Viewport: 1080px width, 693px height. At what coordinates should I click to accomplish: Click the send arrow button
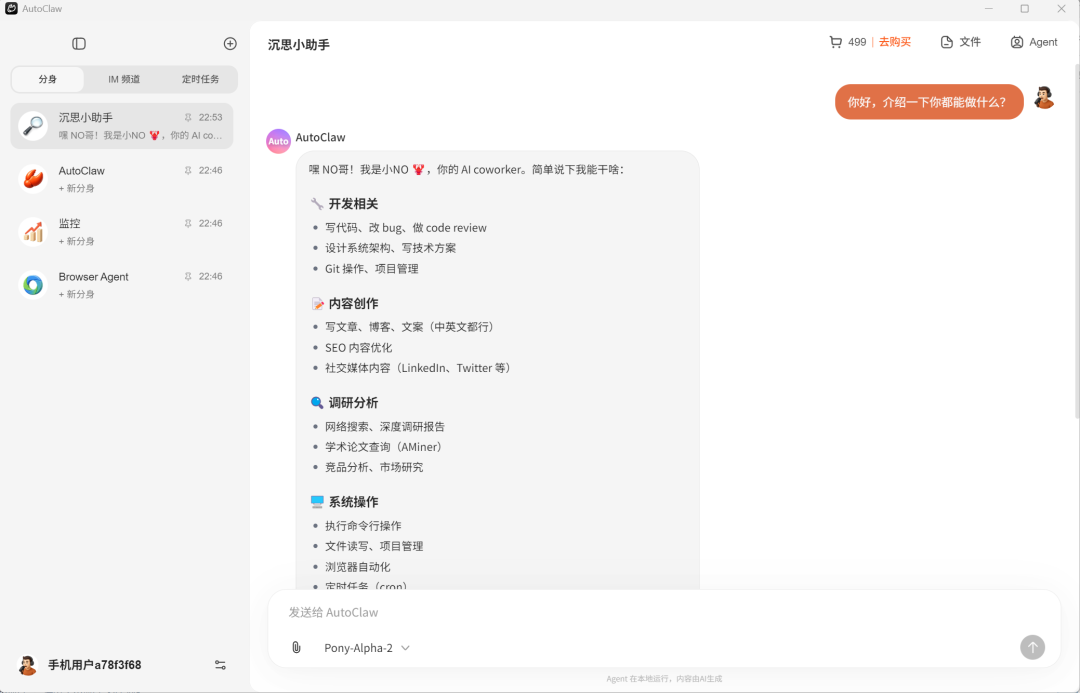(1032, 647)
